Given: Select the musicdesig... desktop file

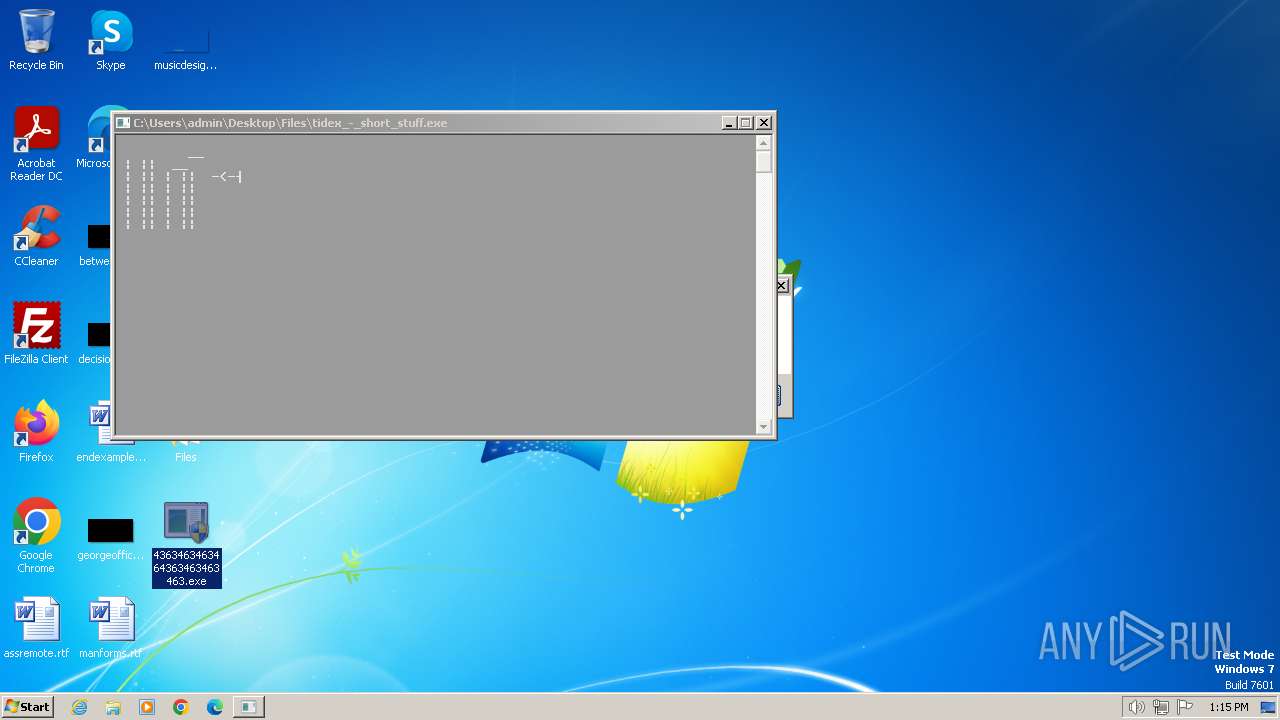Looking at the screenshot, I should (185, 48).
